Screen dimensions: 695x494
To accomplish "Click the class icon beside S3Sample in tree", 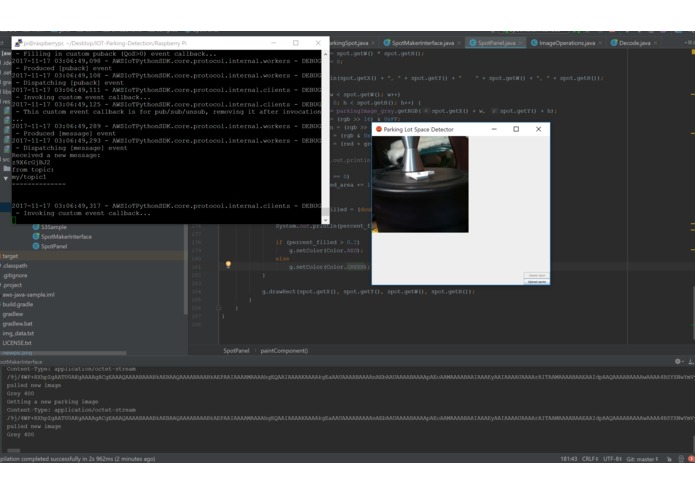I will pos(36,227).
